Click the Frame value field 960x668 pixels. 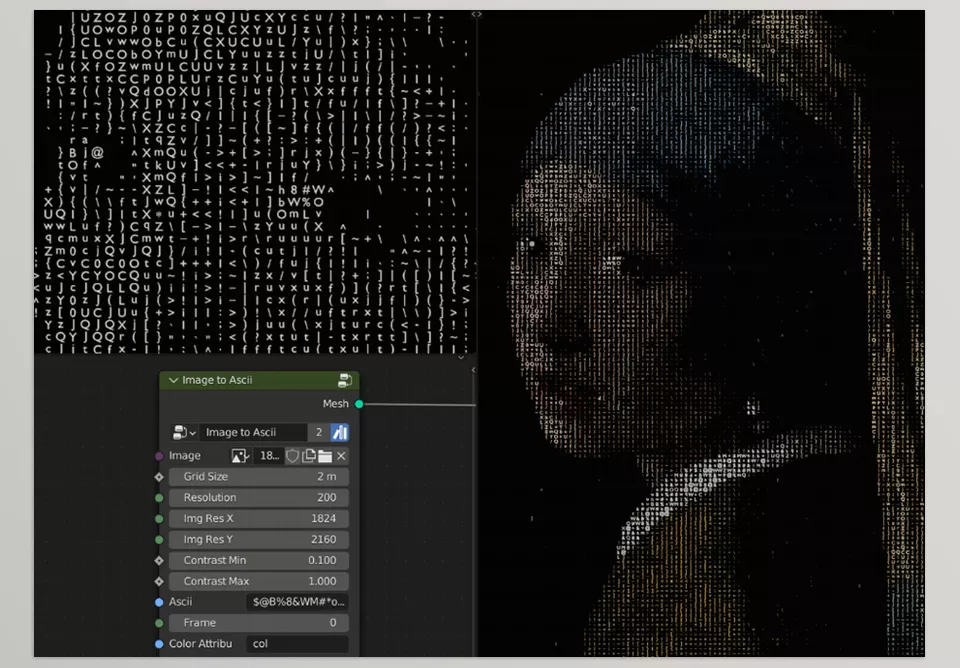(x=259, y=623)
